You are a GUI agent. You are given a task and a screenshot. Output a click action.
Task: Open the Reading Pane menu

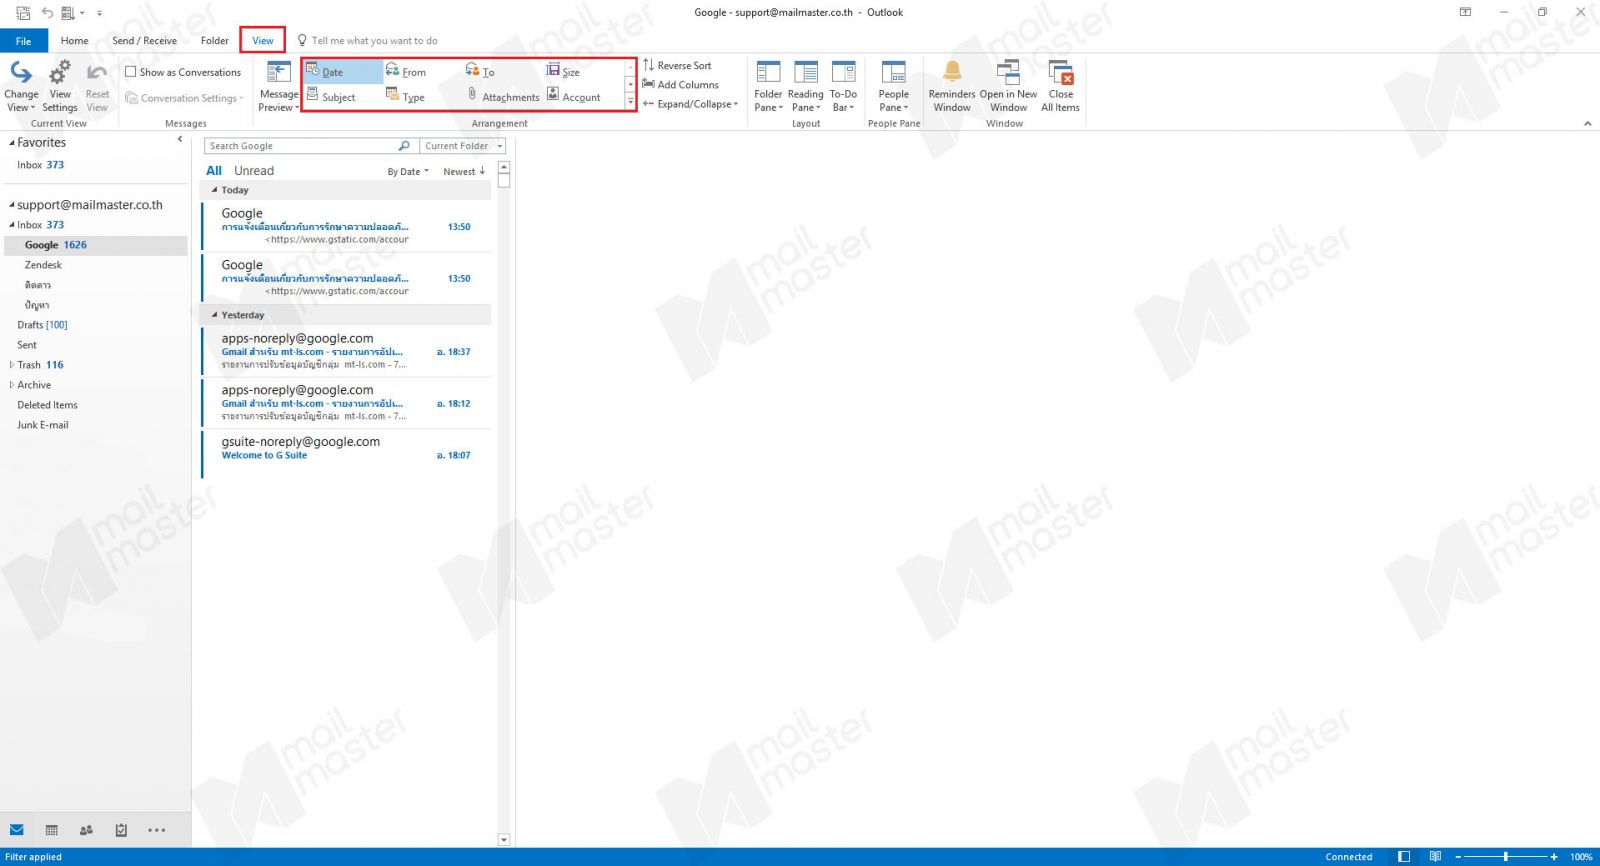805,85
